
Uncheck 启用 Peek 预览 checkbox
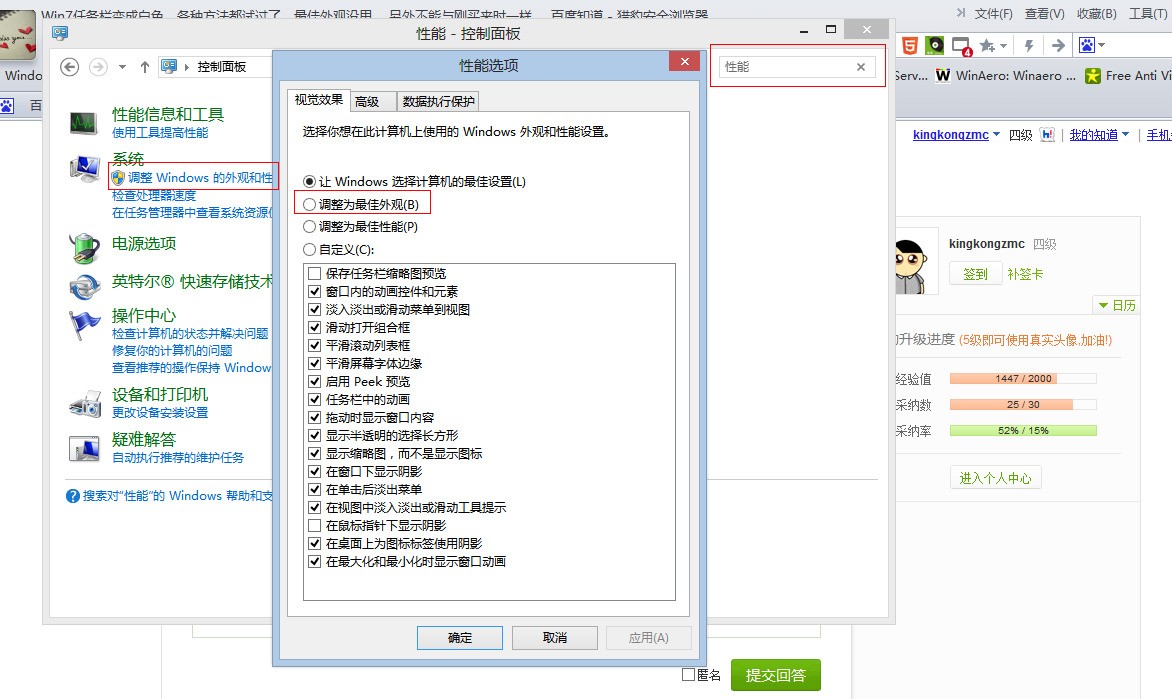[x=315, y=381]
